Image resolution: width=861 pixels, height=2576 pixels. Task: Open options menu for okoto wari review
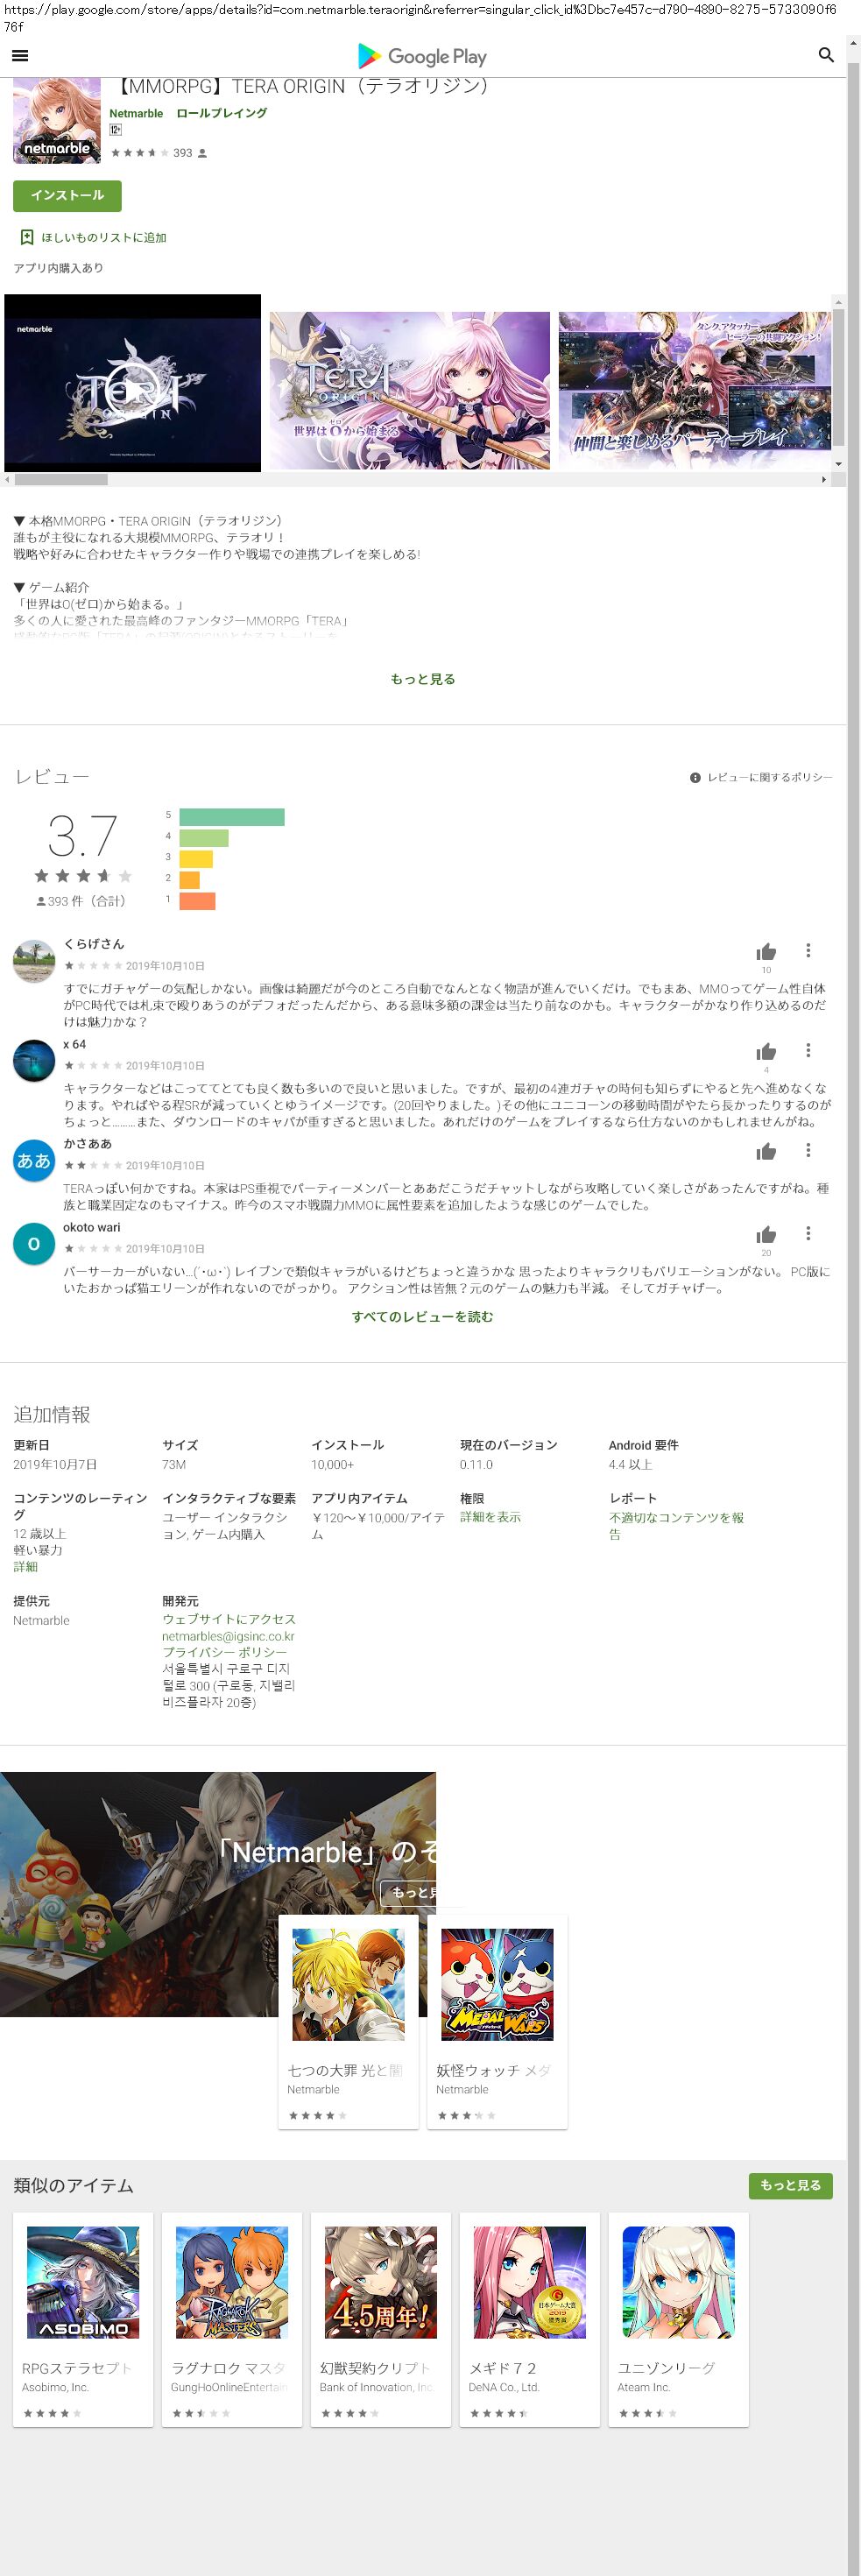coord(808,1233)
